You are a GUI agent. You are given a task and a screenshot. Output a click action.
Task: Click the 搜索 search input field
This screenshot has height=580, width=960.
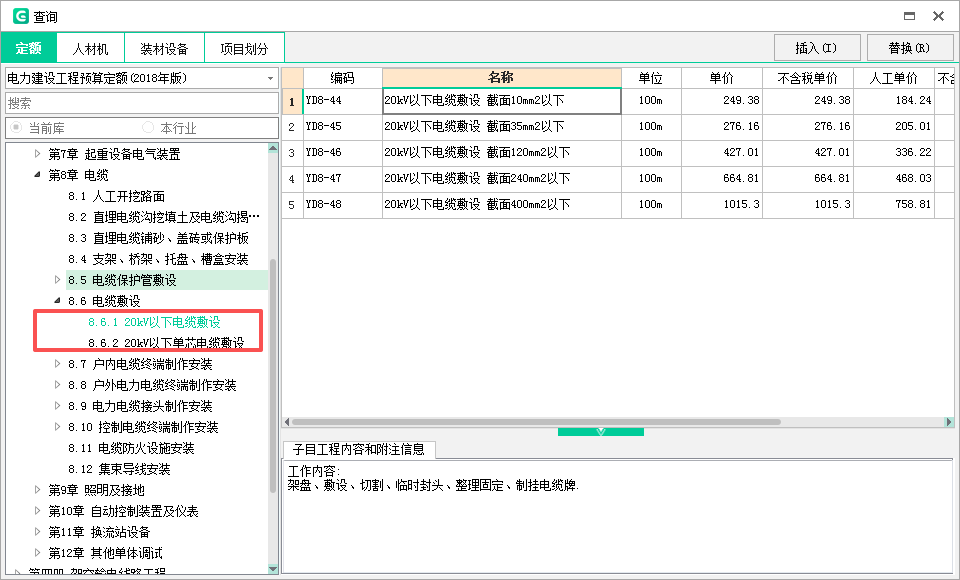tap(140, 102)
